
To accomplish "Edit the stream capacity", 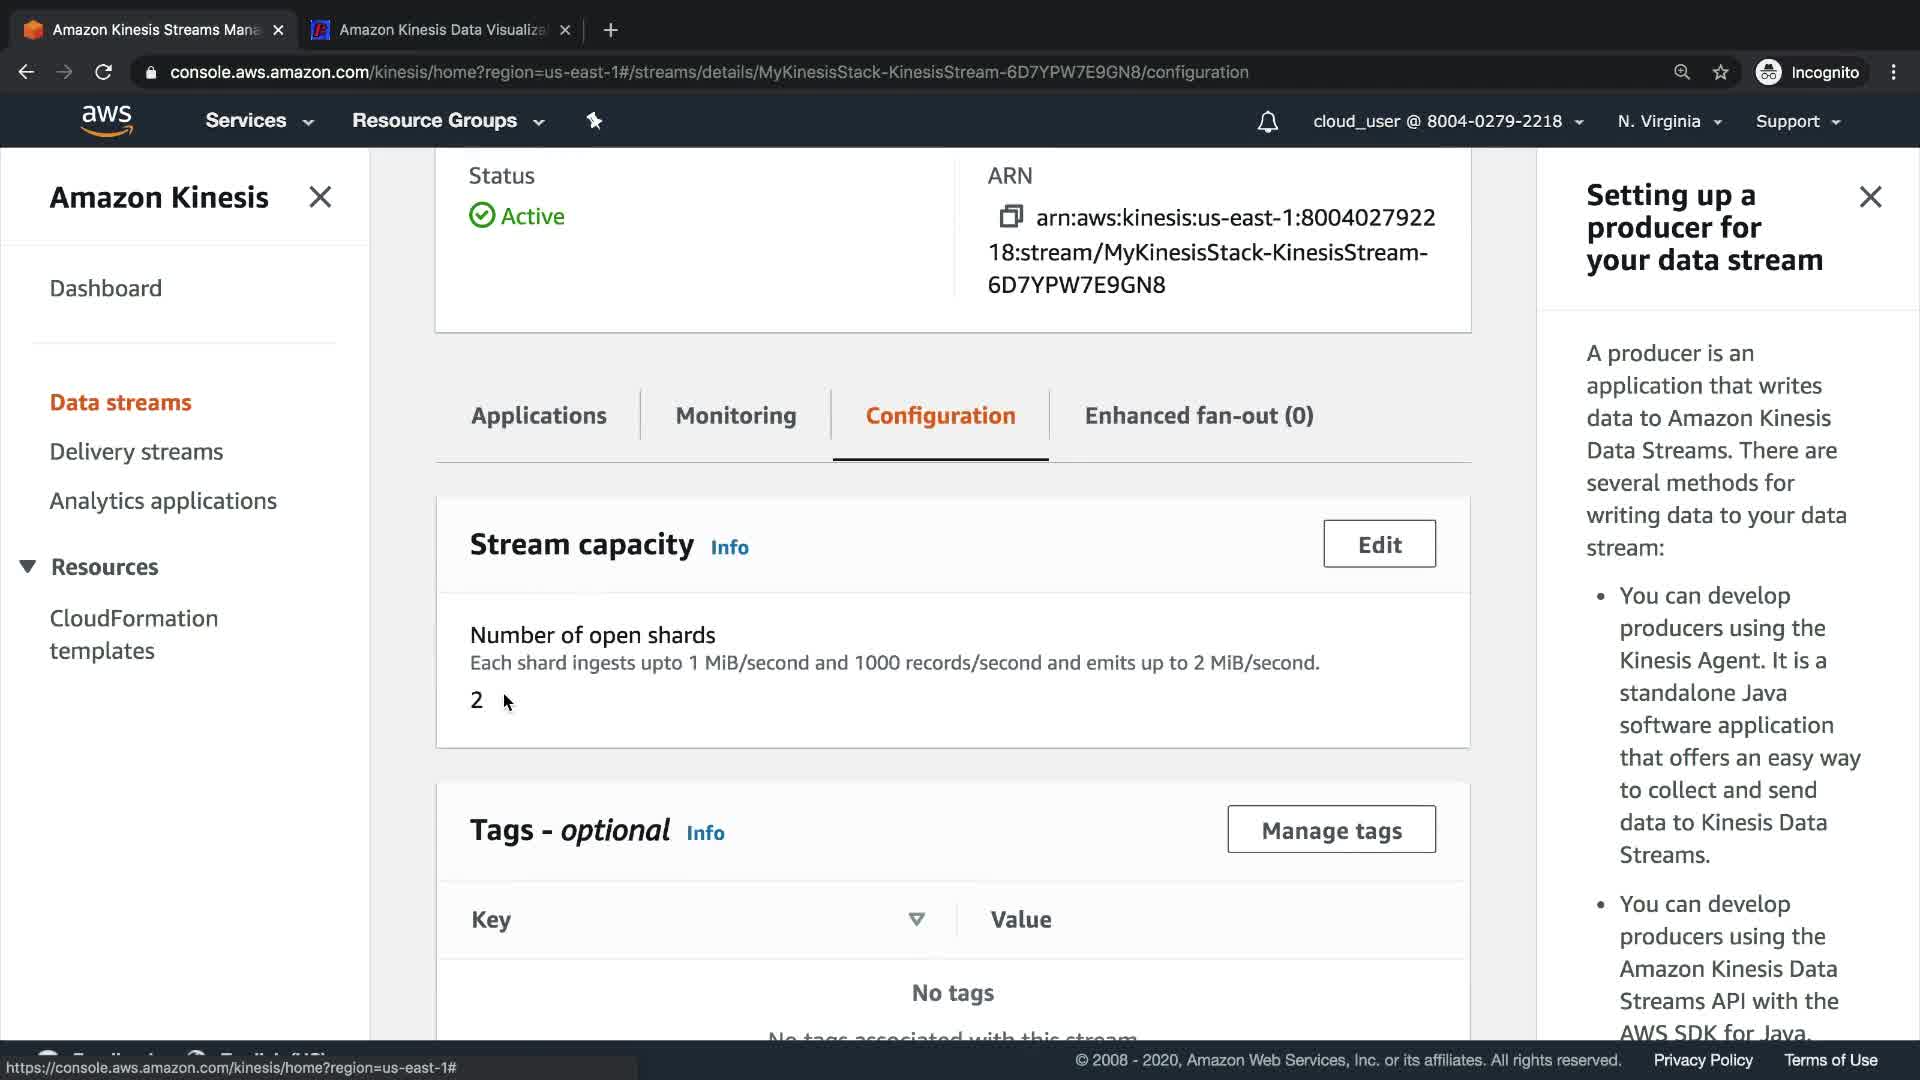I will coord(1379,544).
